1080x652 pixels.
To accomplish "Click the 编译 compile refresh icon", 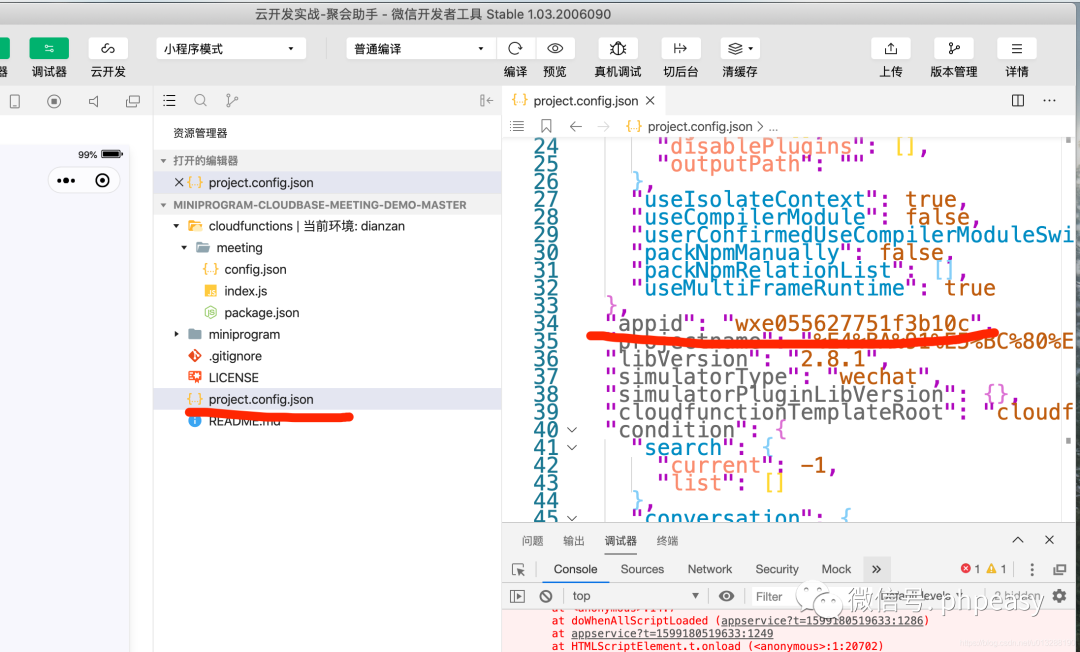I will [515, 48].
